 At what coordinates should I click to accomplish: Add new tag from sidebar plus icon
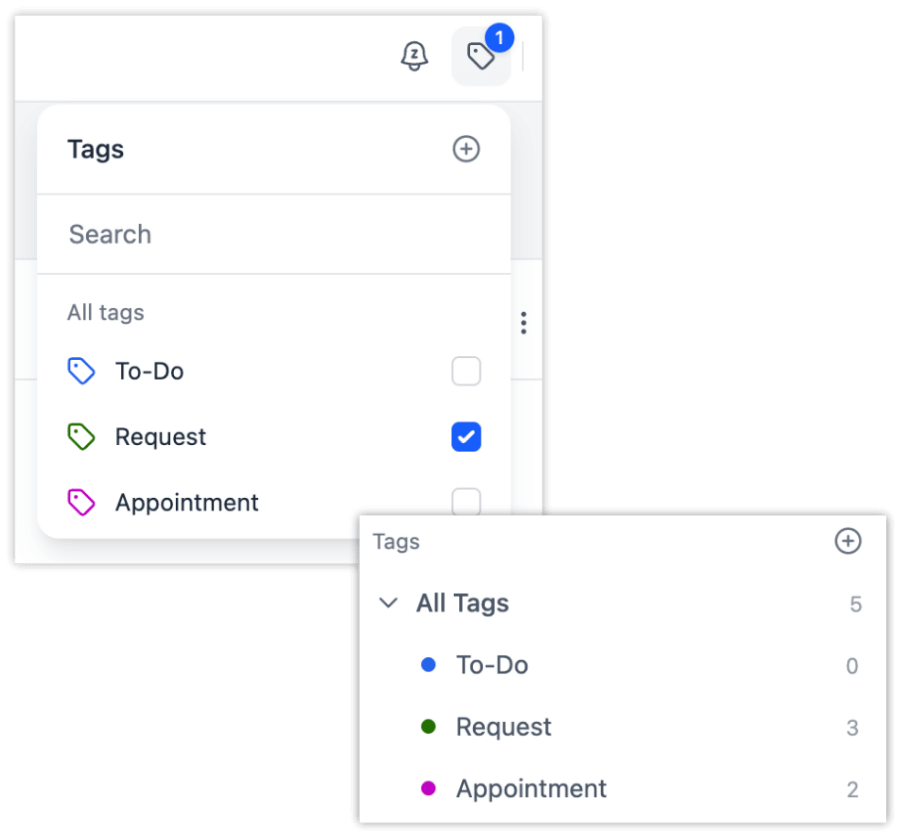click(847, 541)
